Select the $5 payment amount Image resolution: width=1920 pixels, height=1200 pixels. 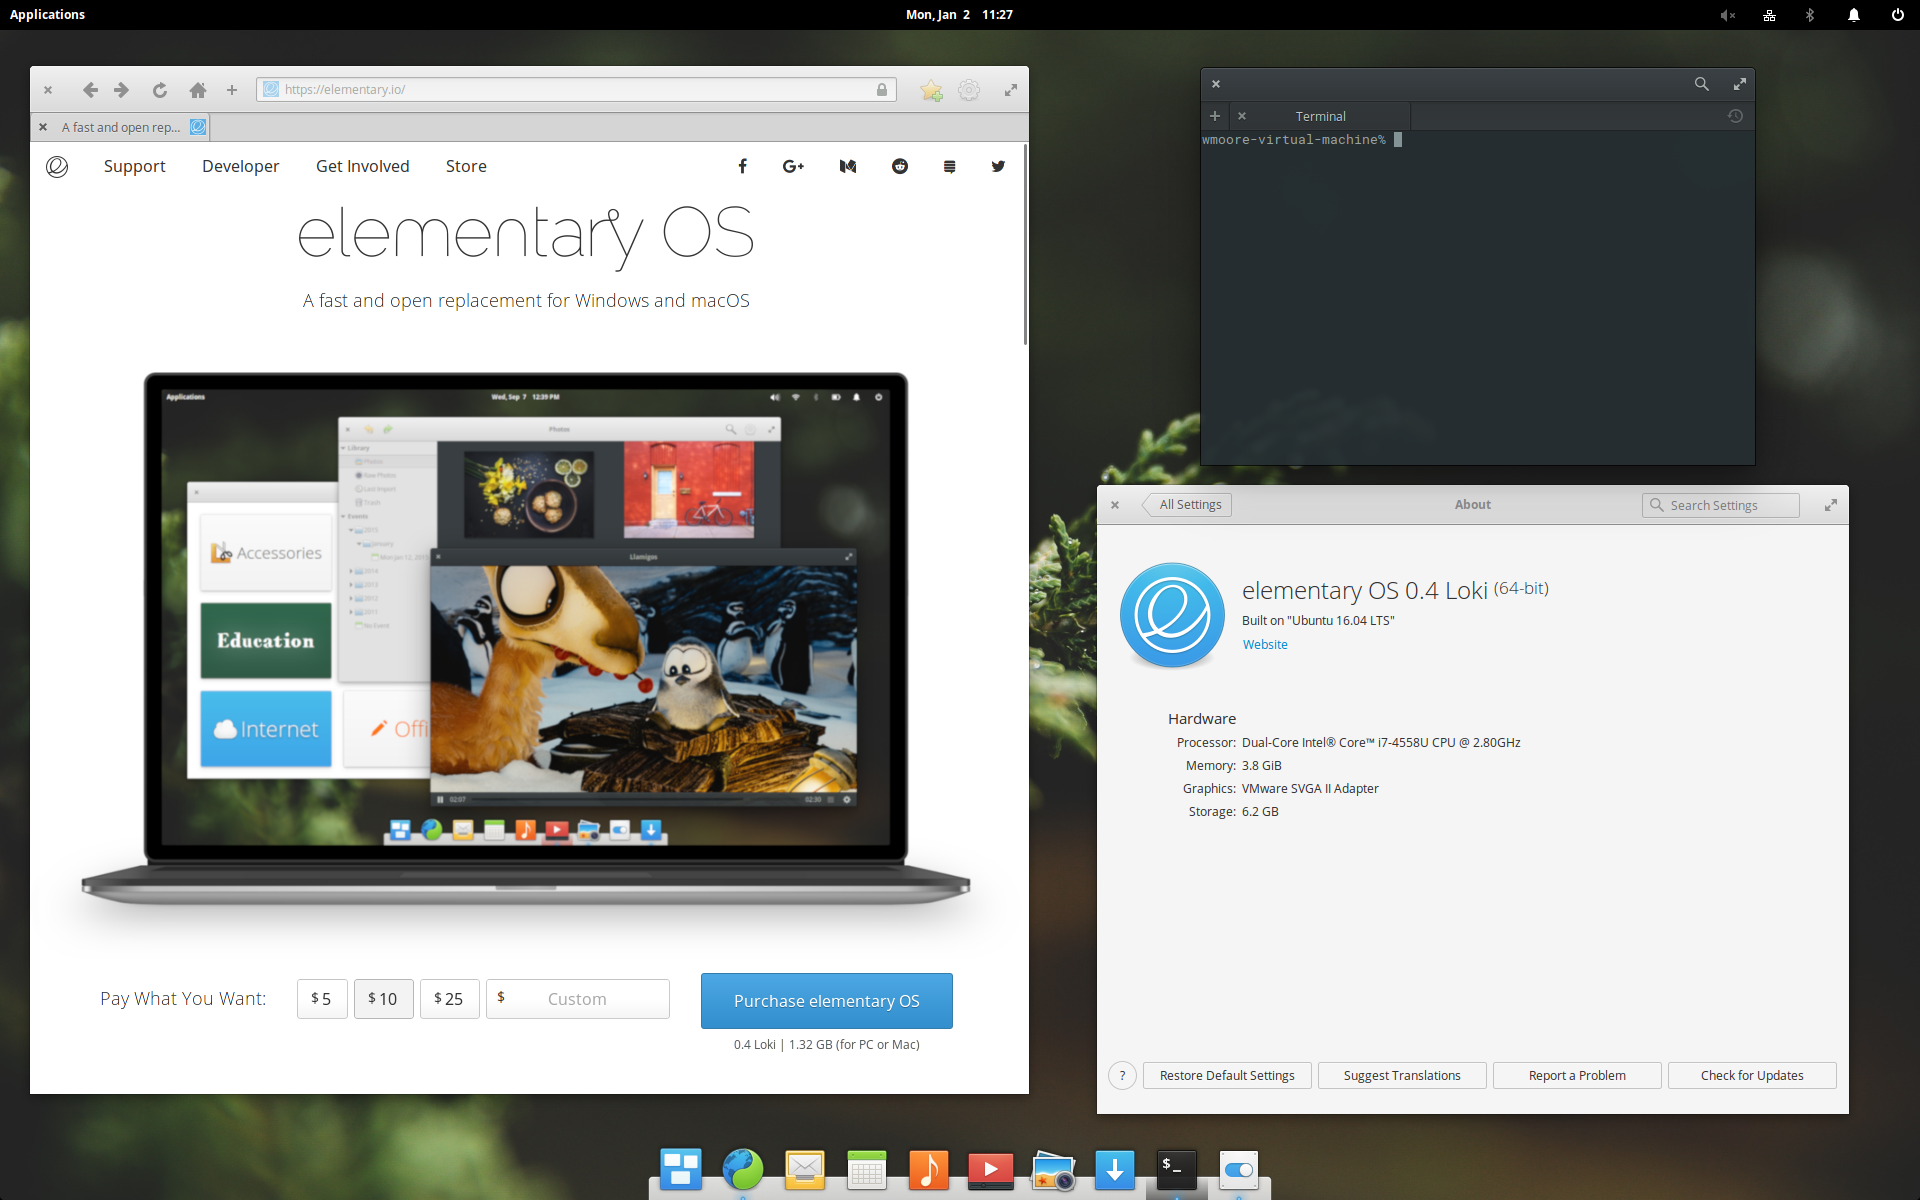pos(322,999)
